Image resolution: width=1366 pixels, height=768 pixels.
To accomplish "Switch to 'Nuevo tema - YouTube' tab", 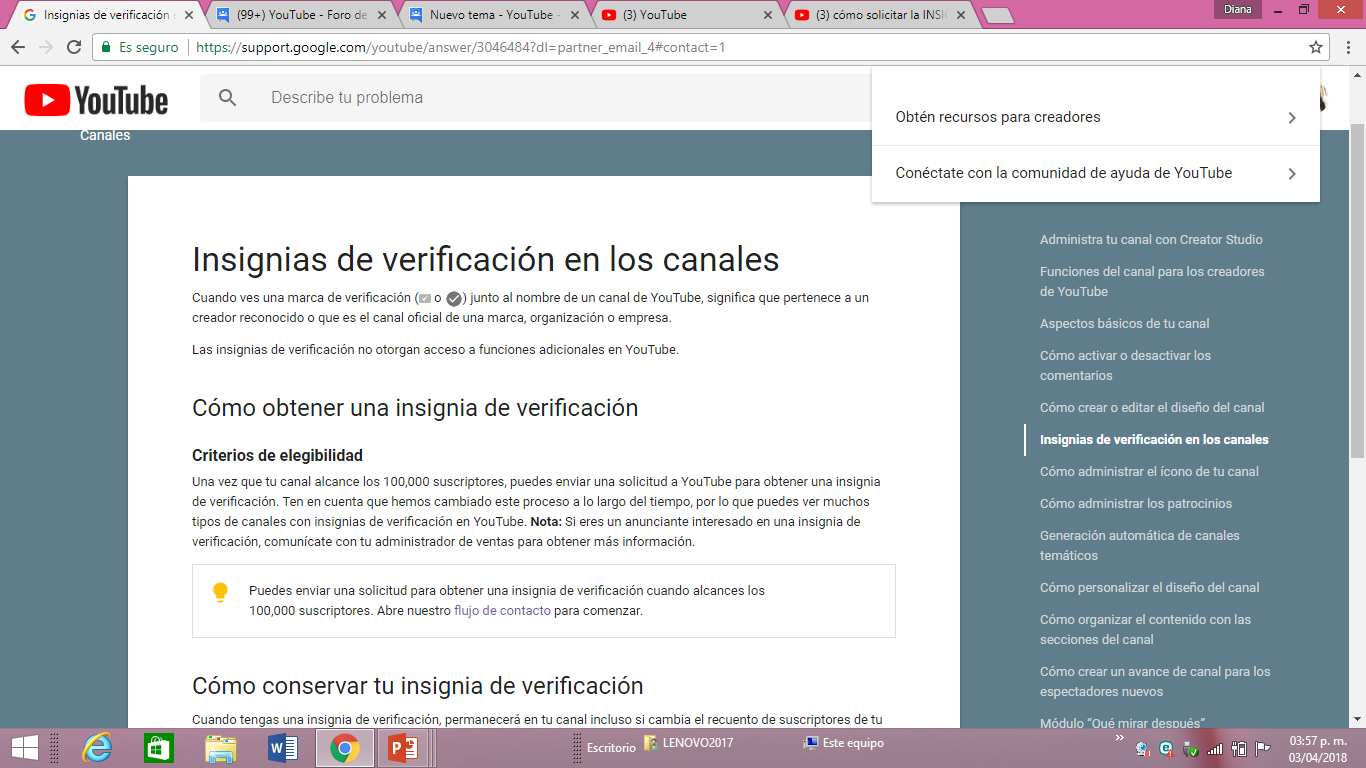I will click(x=495, y=15).
